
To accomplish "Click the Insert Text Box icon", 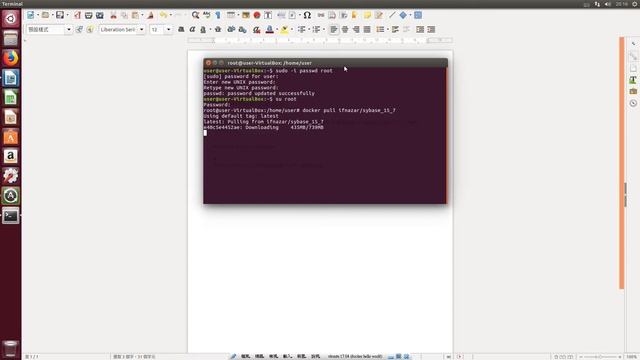I will [268, 15].
